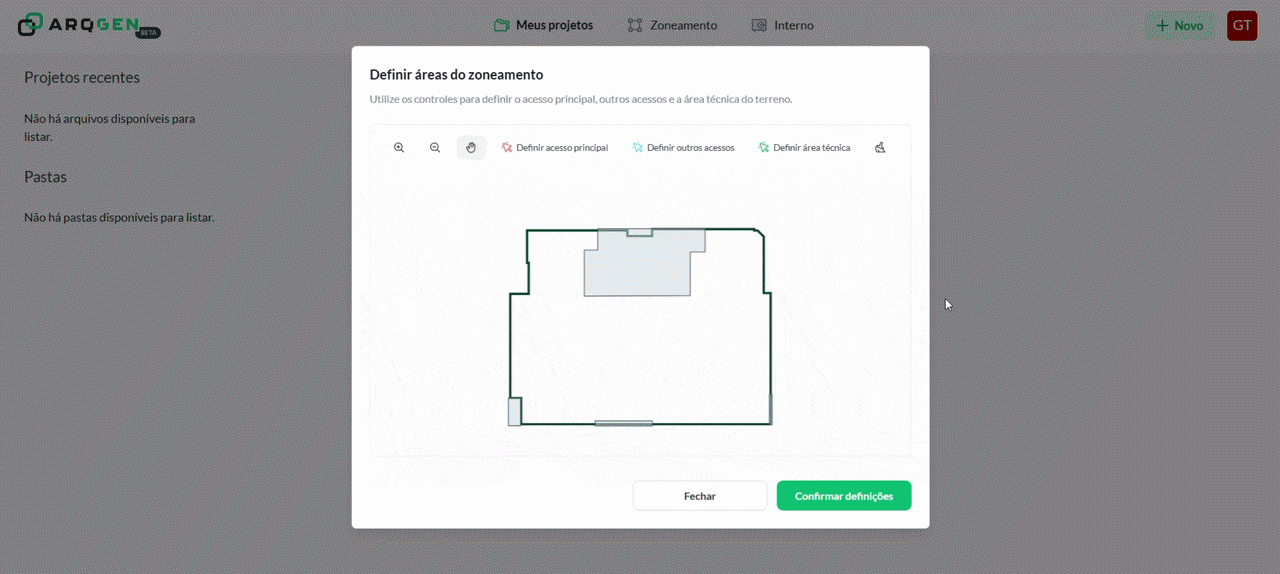Activate Definir outros acessos tool

(x=684, y=148)
